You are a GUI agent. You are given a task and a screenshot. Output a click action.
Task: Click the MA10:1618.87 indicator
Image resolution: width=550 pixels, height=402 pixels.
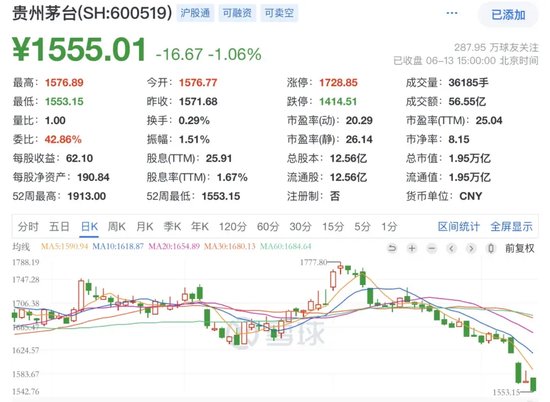[x=118, y=247]
